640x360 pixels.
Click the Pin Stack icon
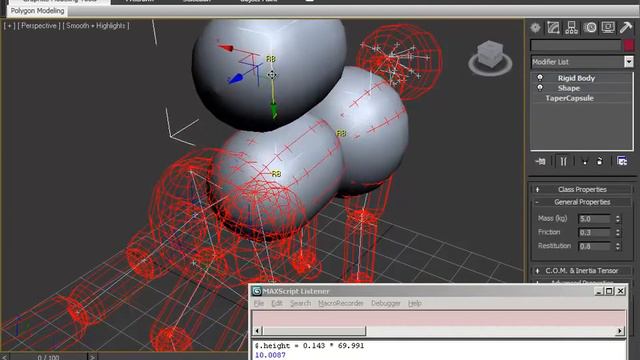pos(540,161)
